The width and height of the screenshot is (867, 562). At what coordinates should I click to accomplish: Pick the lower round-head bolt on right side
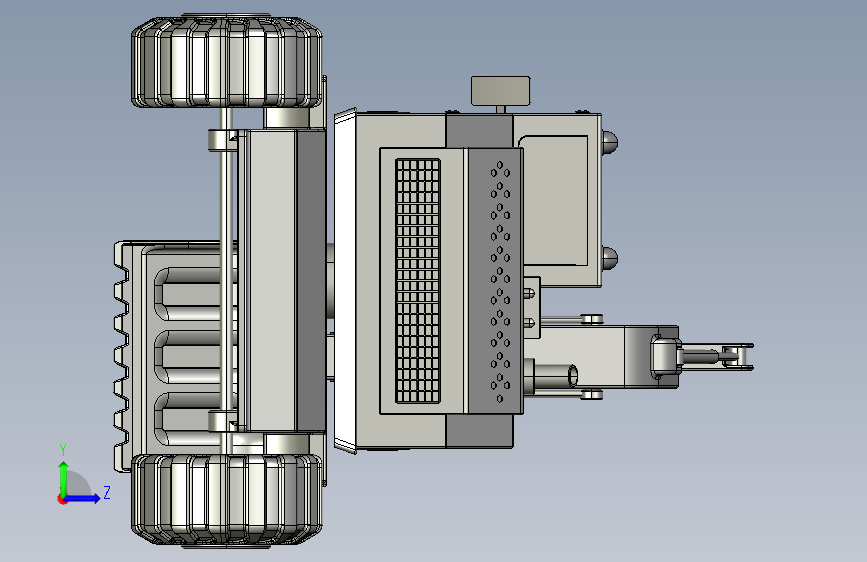coord(609,258)
